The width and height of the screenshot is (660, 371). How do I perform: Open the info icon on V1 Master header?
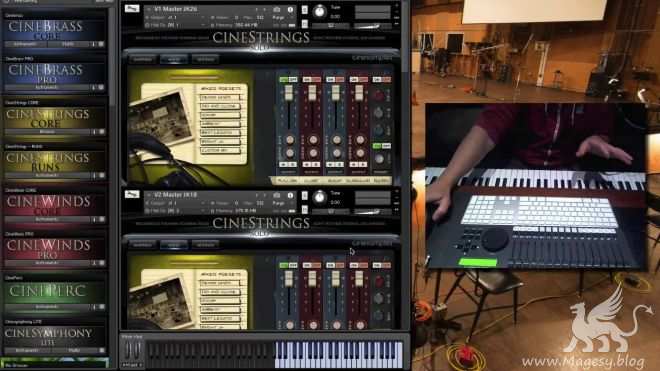coord(290,9)
